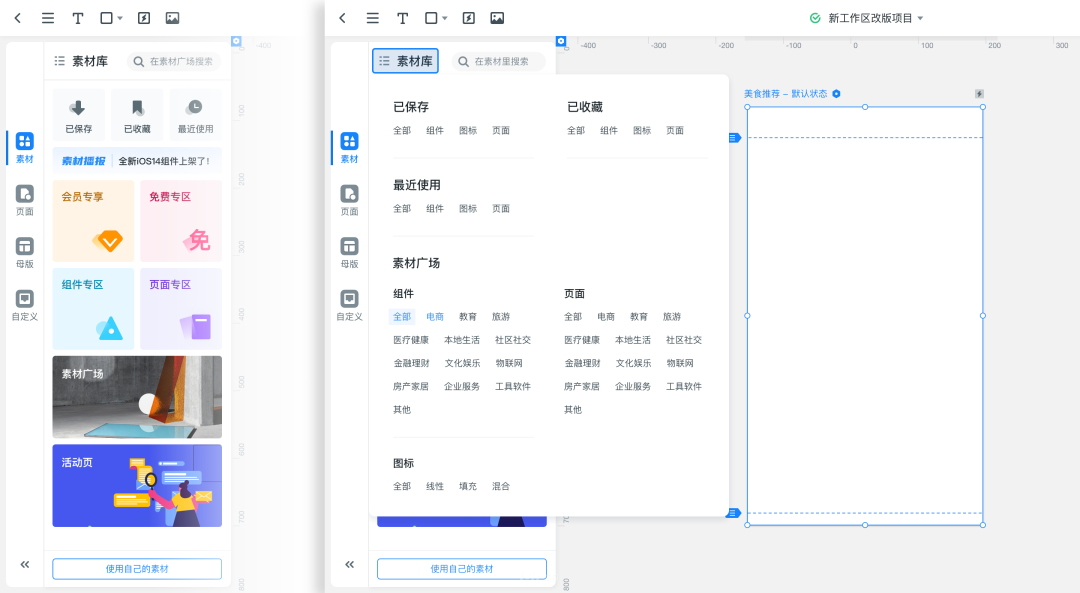
Task: Choose 工具软件 under 素材广场 页面 category
Action: (683, 386)
